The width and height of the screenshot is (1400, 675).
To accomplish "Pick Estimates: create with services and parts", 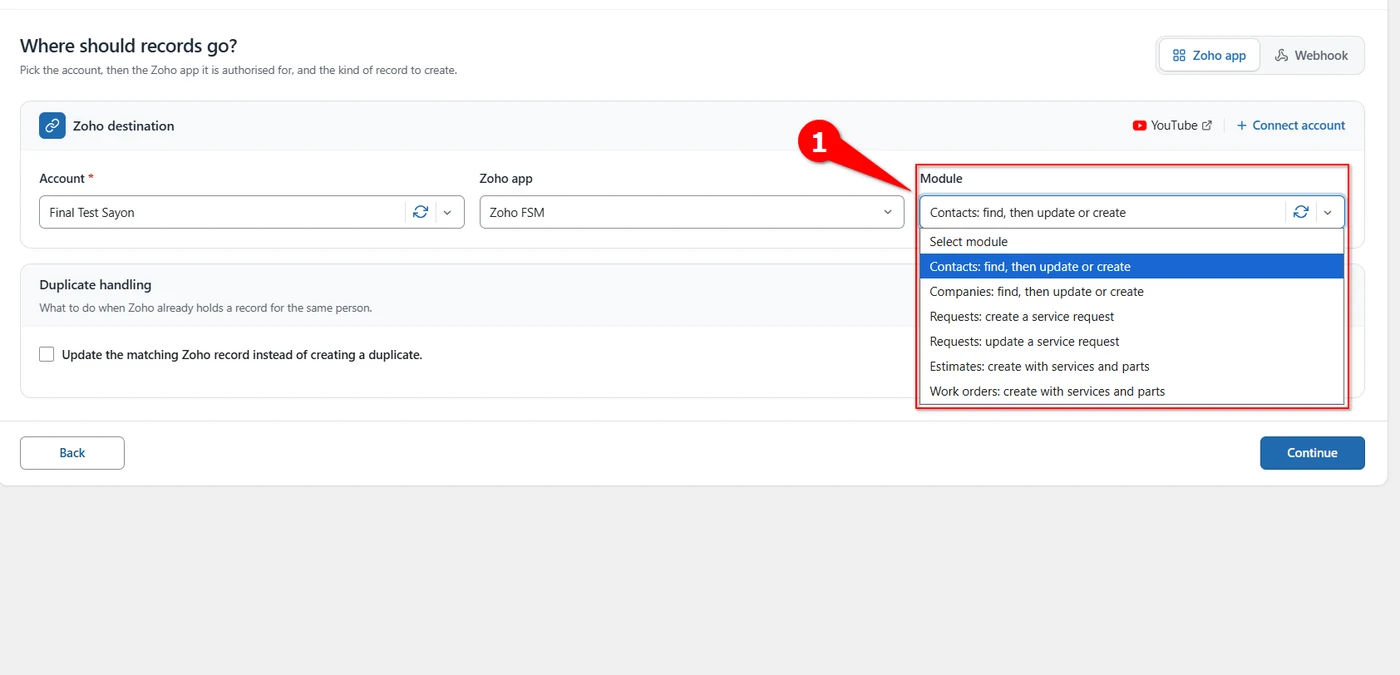I will tap(1131, 367).
